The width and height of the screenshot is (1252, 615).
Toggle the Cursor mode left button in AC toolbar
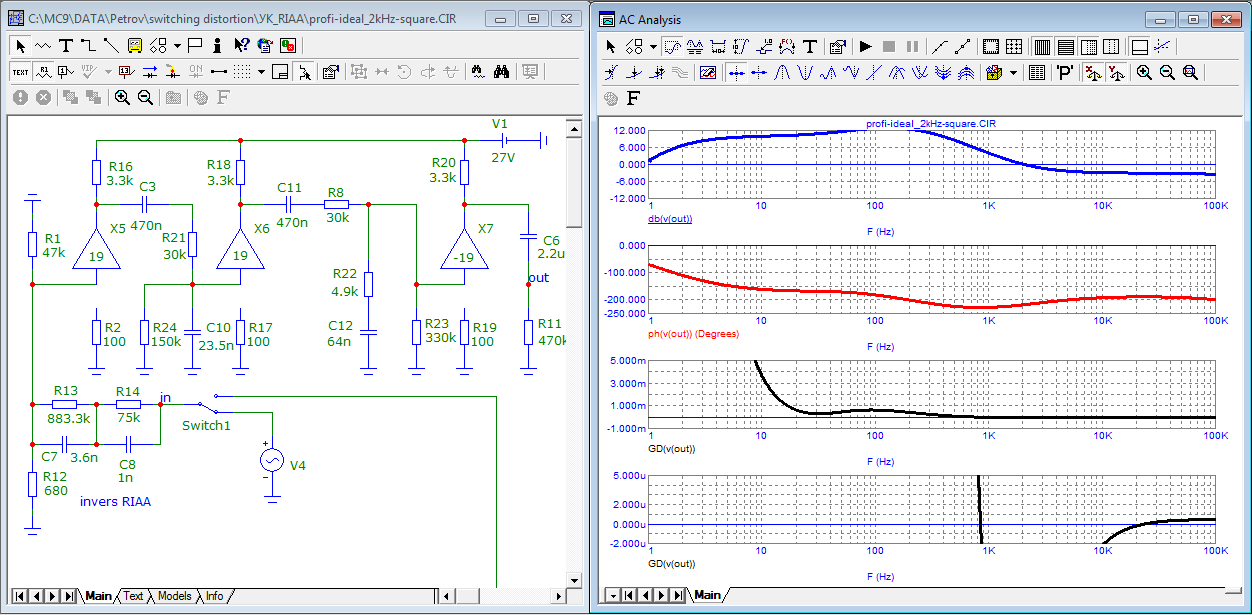[x=737, y=72]
